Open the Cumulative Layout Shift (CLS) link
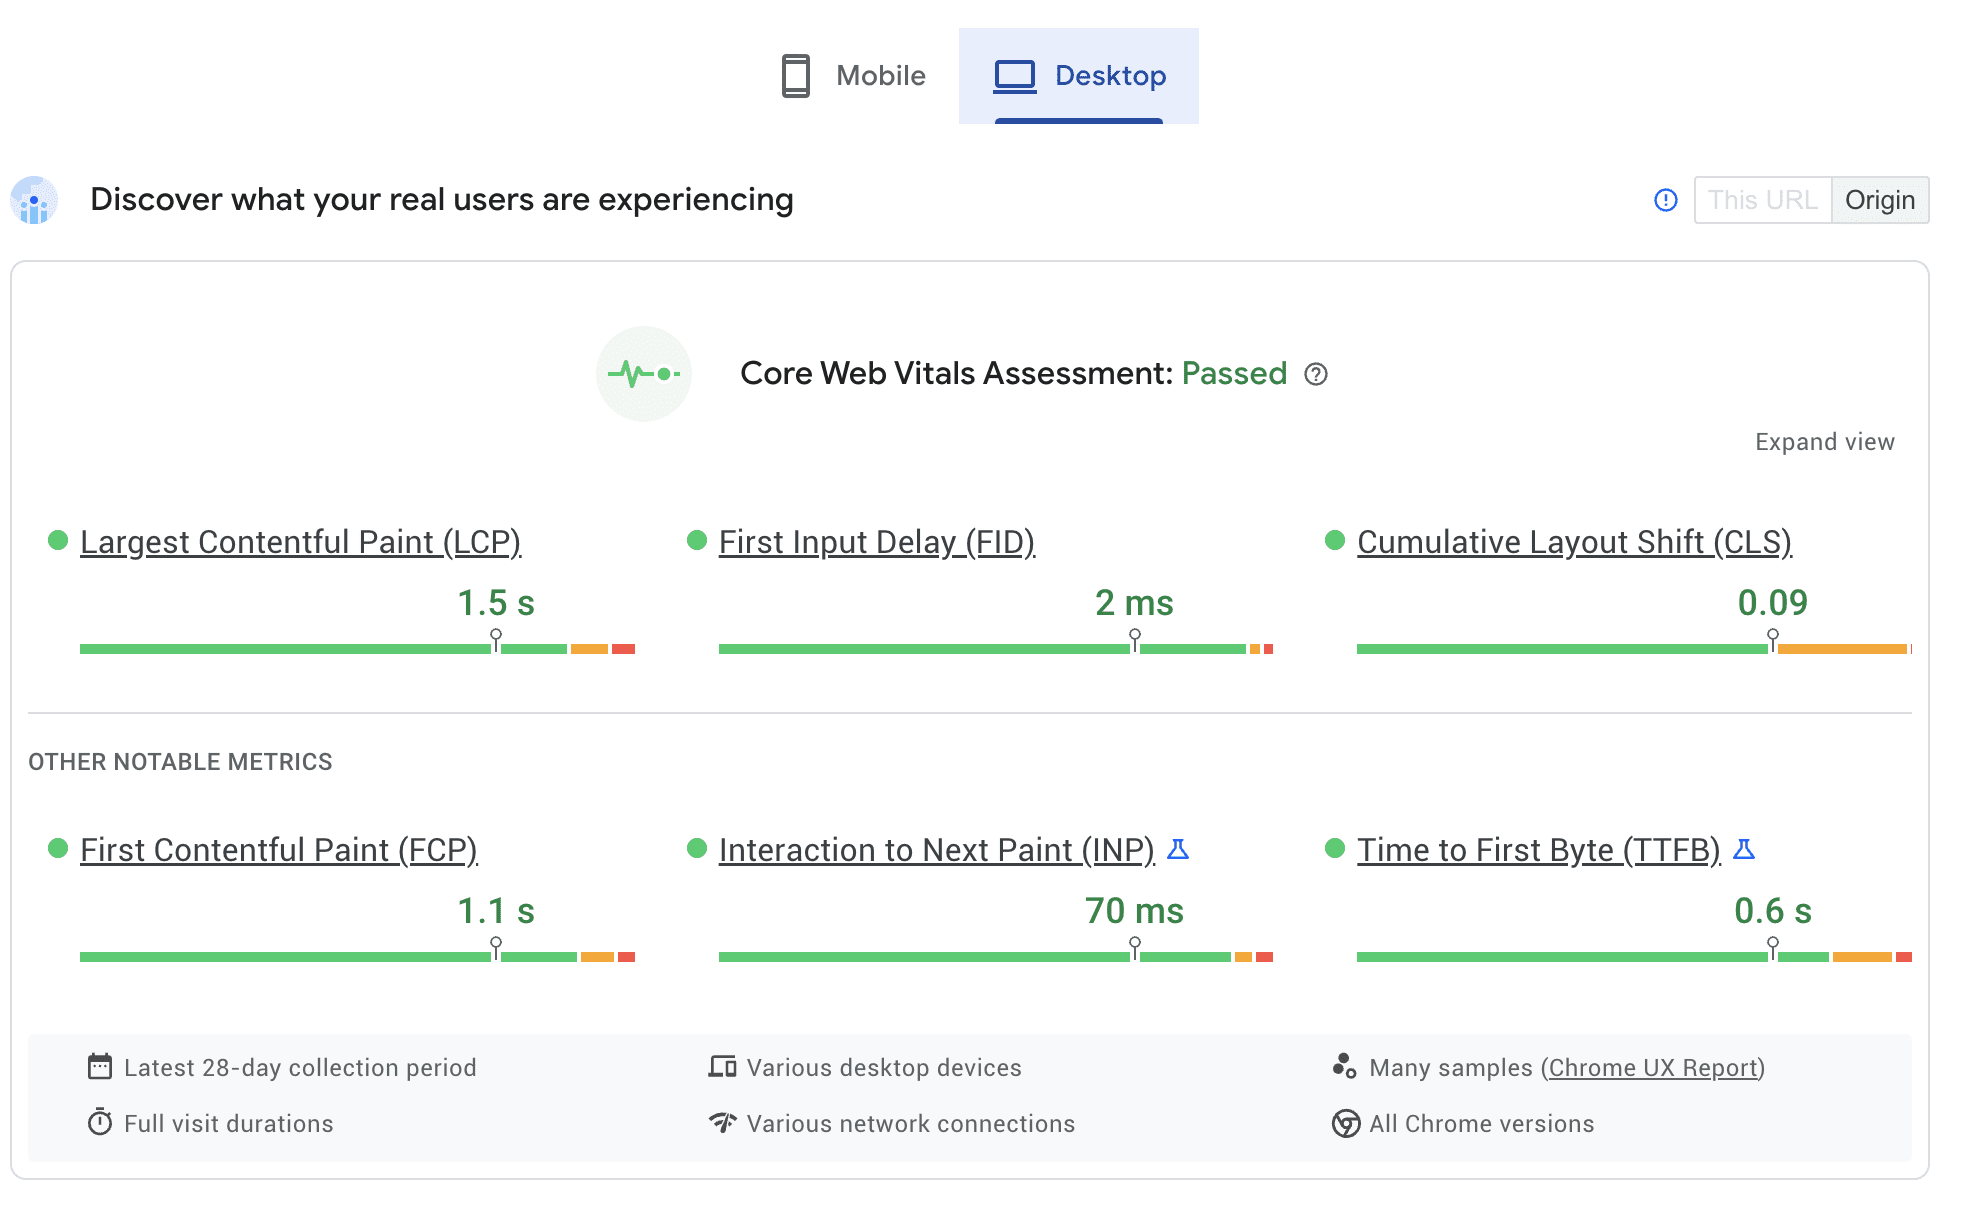The width and height of the screenshot is (1966, 1220). [1573, 542]
